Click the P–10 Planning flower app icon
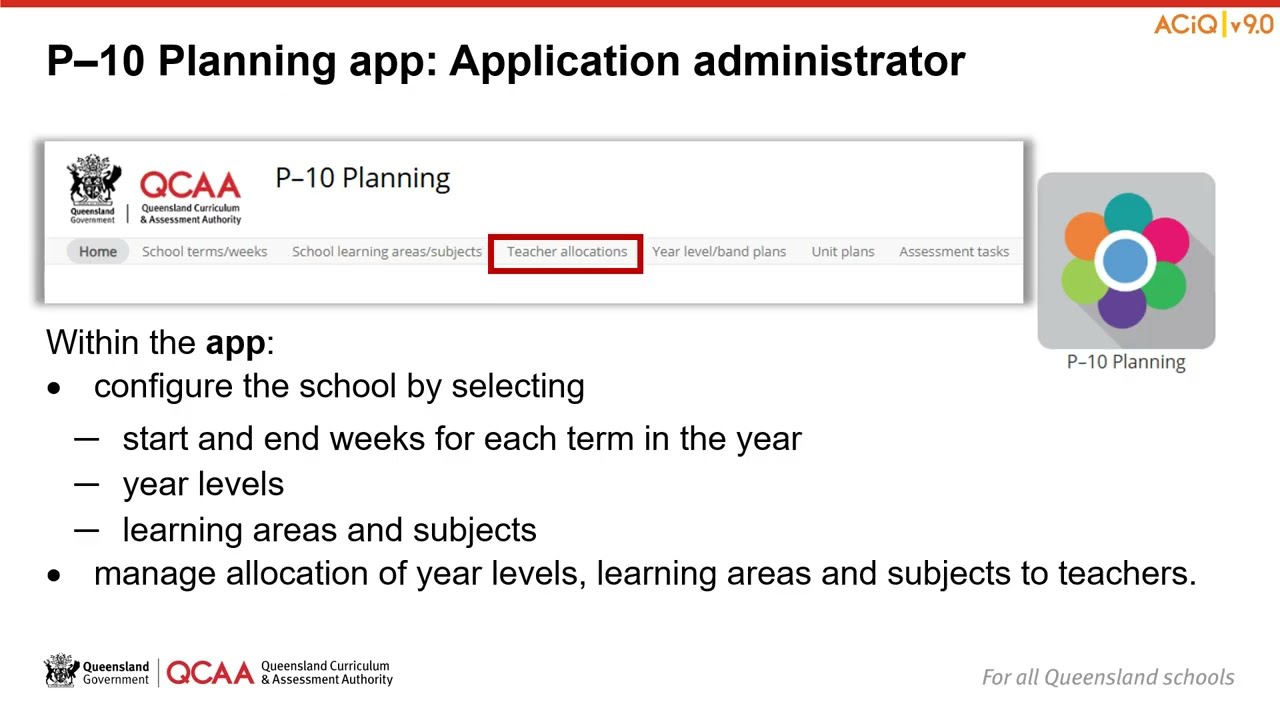The height and width of the screenshot is (720, 1280). [x=1126, y=260]
